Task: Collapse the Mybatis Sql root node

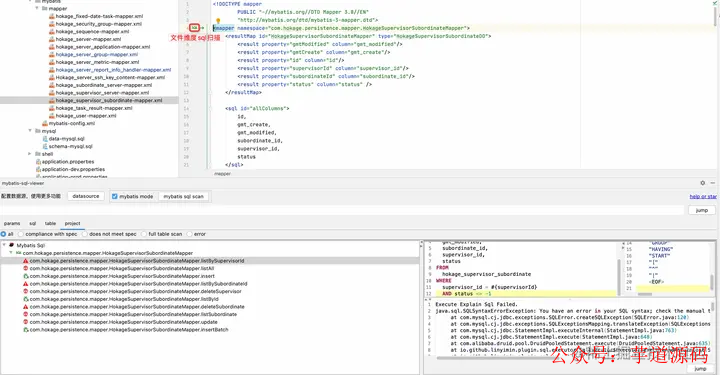Action: click(x=4, y=245)
